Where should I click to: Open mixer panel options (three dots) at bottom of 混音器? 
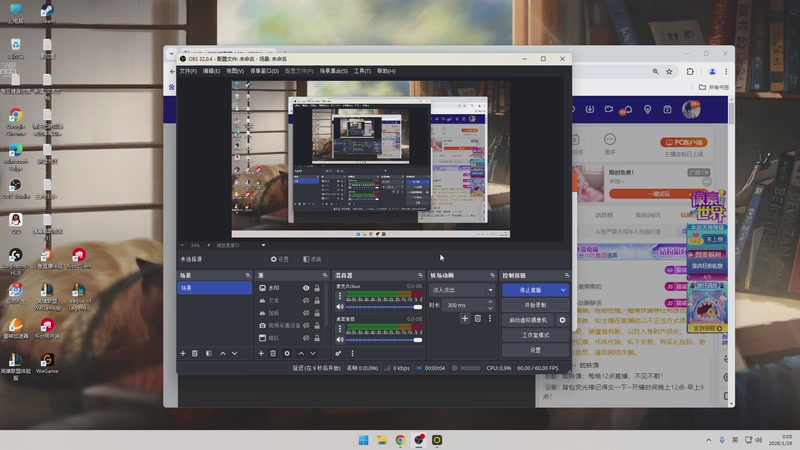[352, 353]
